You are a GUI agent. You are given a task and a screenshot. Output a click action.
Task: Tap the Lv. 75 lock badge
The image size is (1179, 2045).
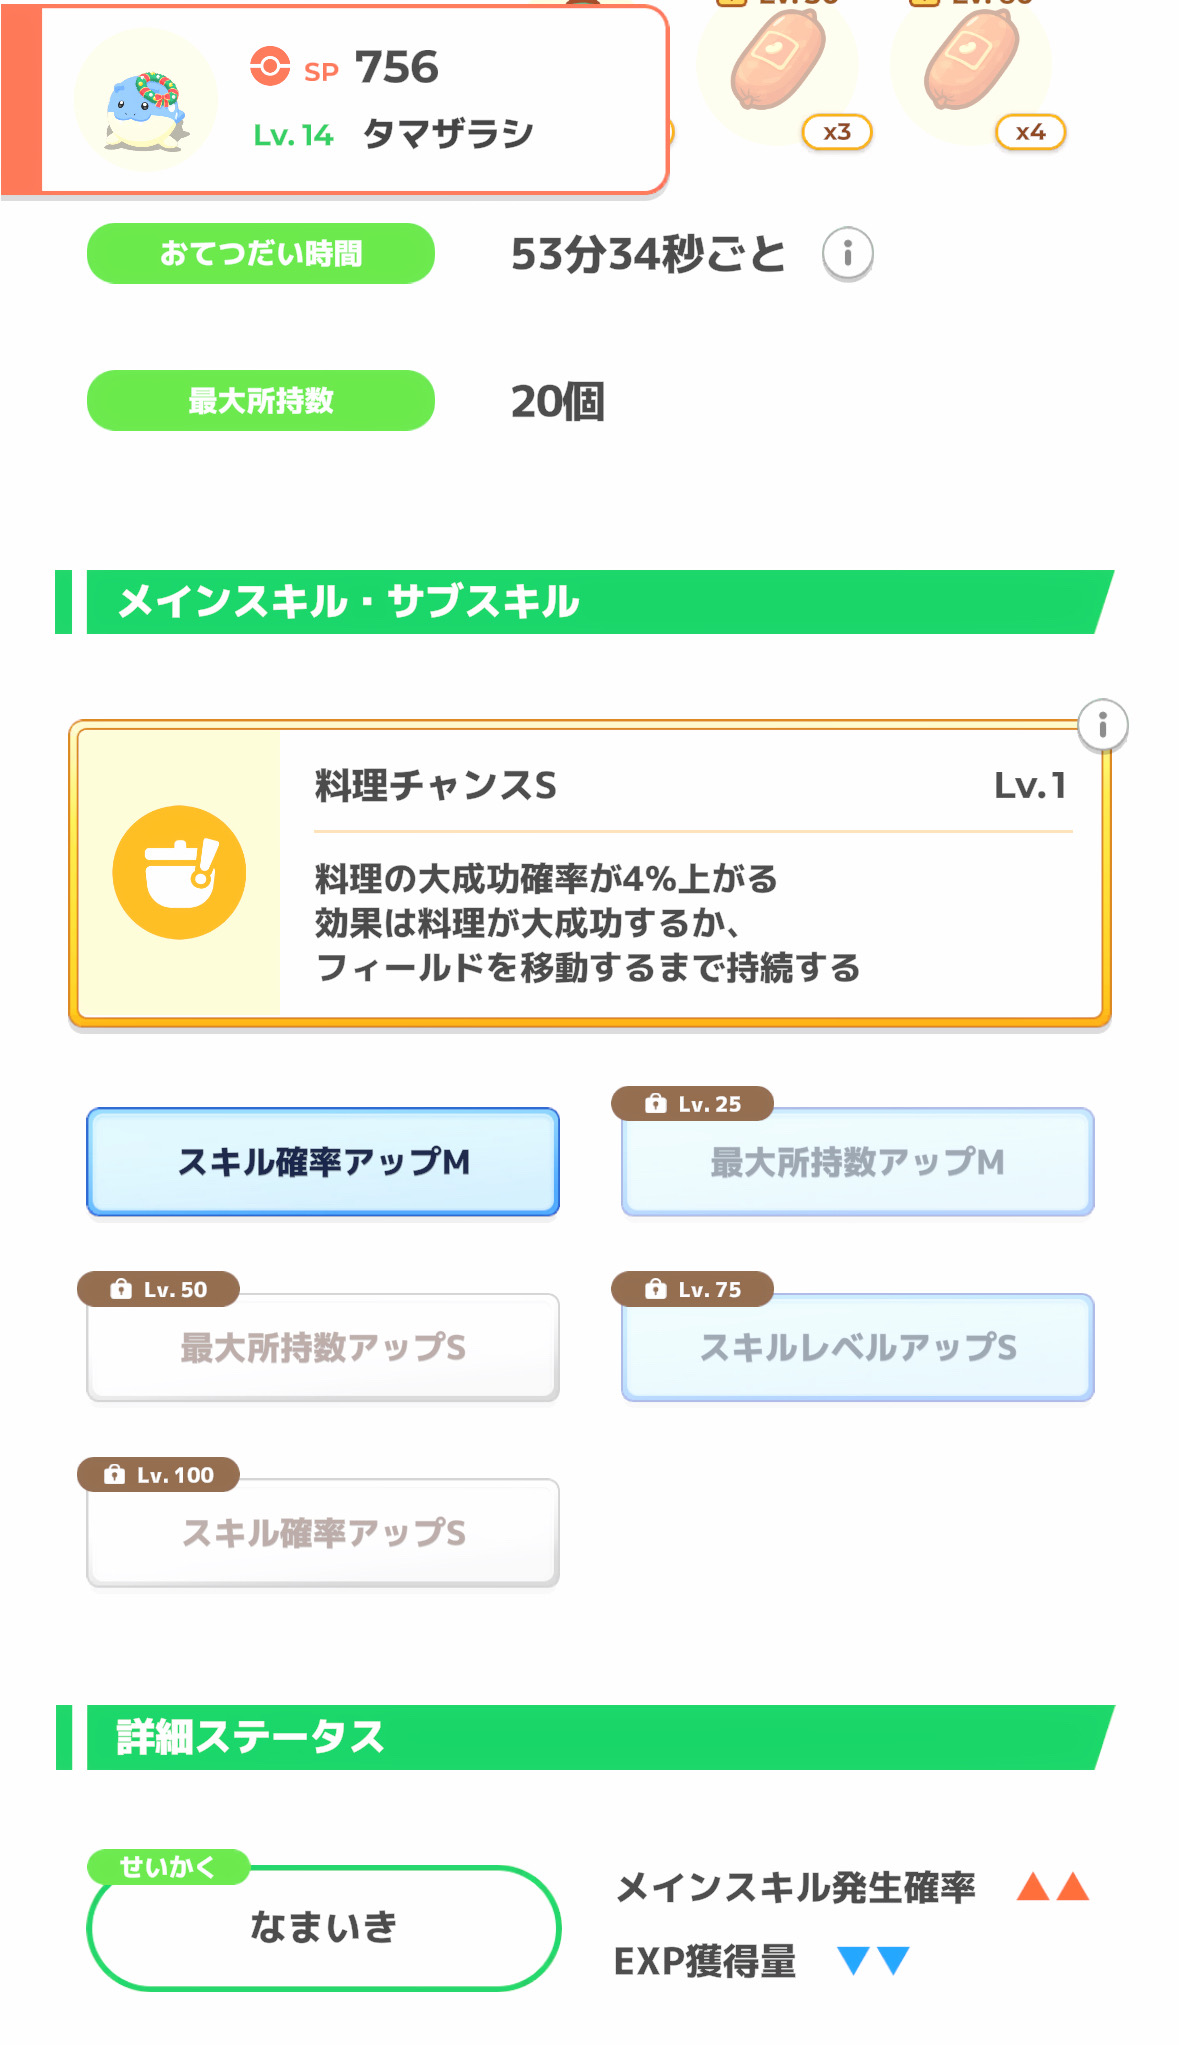692,1289
